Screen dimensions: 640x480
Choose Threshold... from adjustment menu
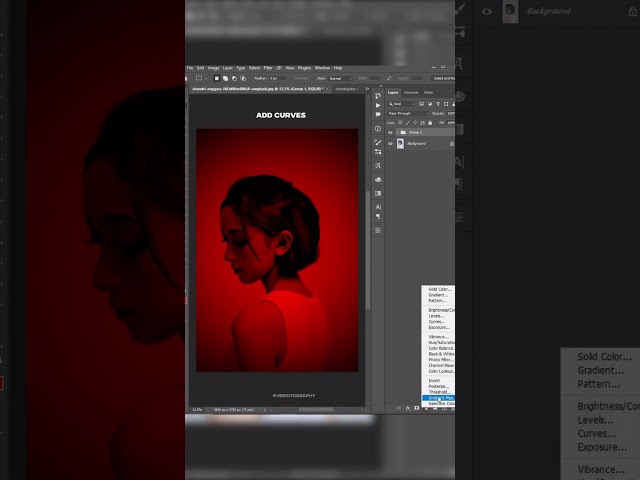(438, 392)
